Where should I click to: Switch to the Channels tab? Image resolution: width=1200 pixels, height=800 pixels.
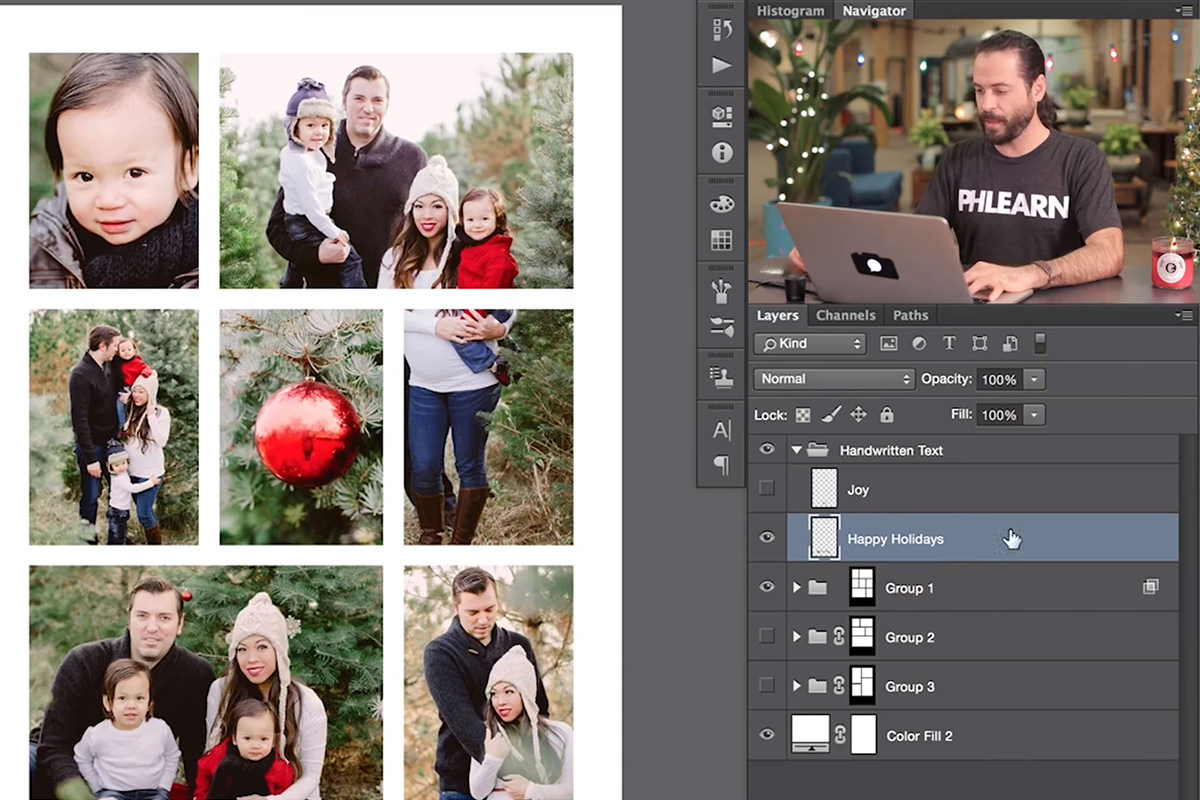(846, 315)
